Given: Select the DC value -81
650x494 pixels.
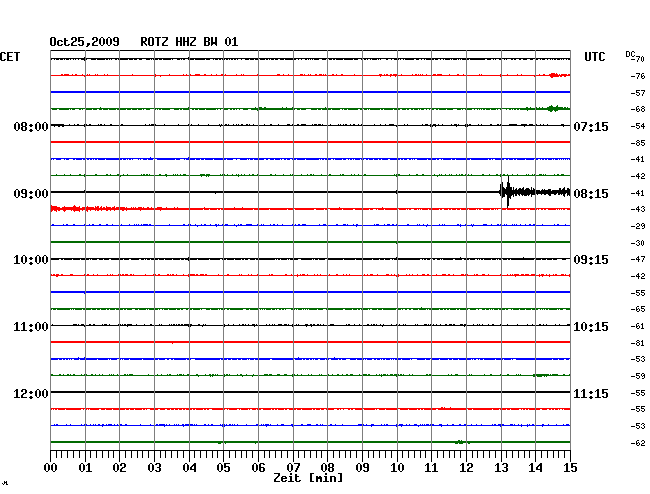Looking at the screenshot, I should pyautogui.click(x=638, y=343).
